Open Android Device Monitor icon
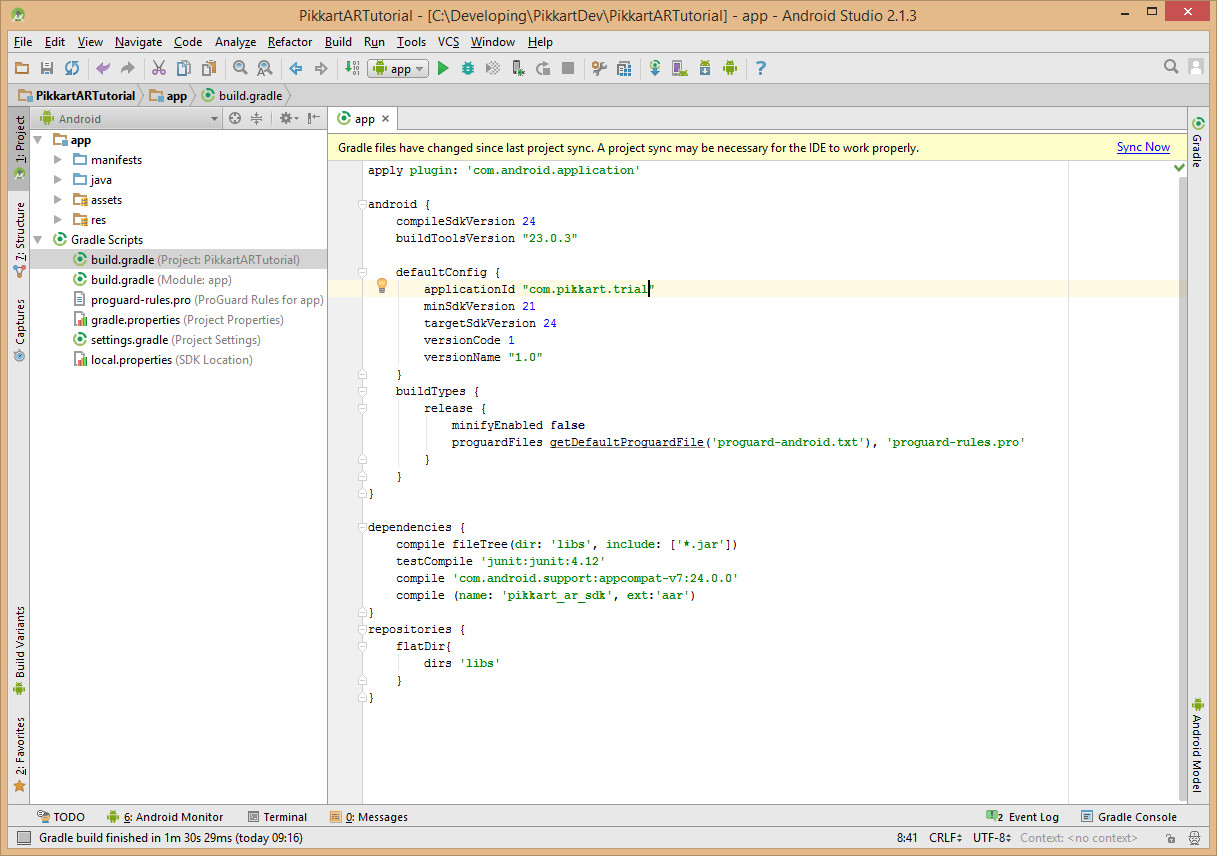The width and height of the screenshot is (1217, 856). pos(730,68)
